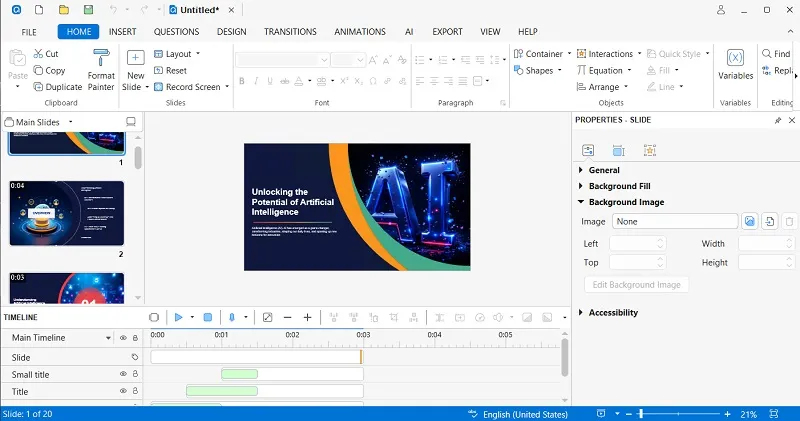Image resolution: width=800 pixels, height=421 pixels.
Task: Open the Arrange dropdown
Action: click(603, 87)
